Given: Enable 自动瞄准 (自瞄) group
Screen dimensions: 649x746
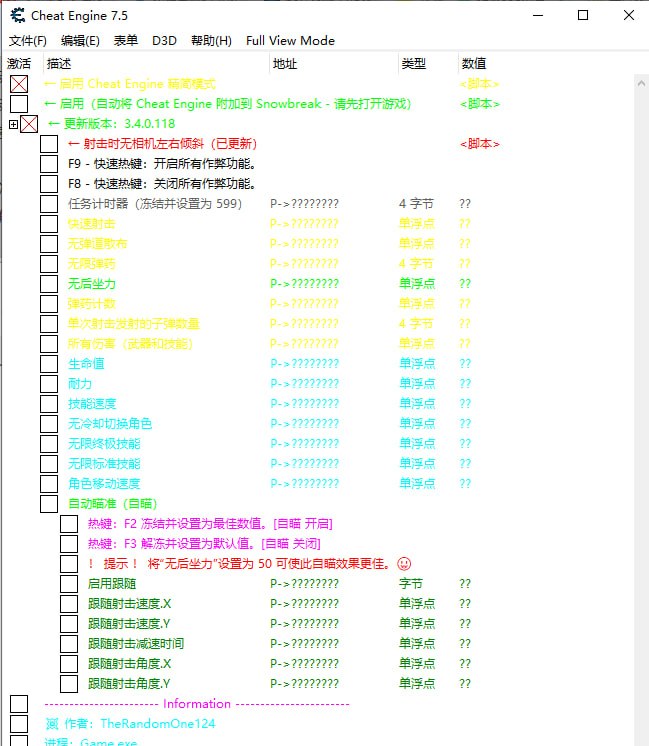Looking at the screenshot, I should [49, 504].
